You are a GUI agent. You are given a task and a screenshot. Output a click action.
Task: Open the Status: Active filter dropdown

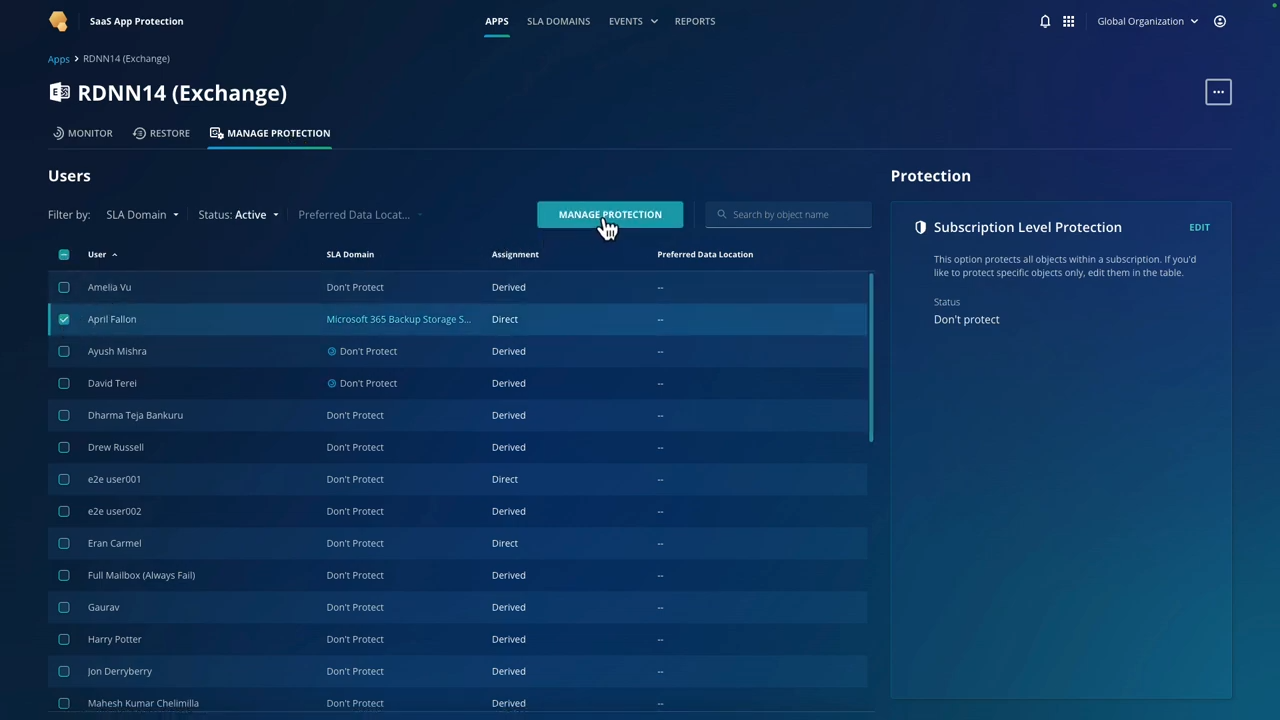(x=238, y=214)
